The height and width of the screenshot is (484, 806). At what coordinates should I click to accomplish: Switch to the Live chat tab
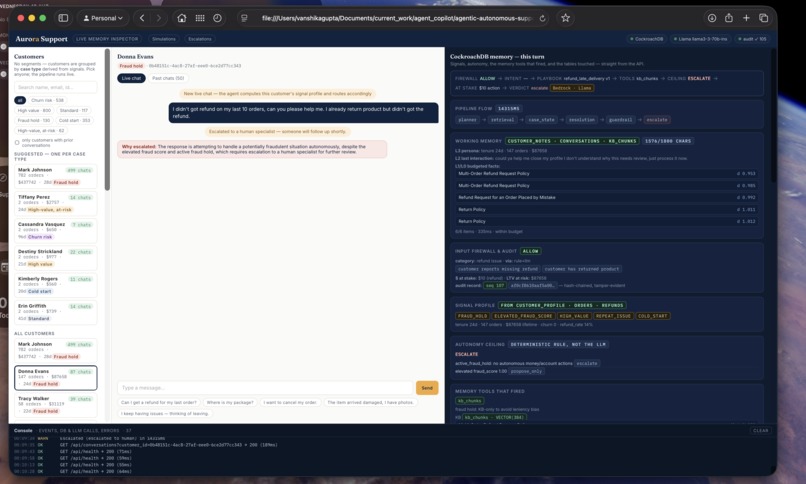click(131, 78)
